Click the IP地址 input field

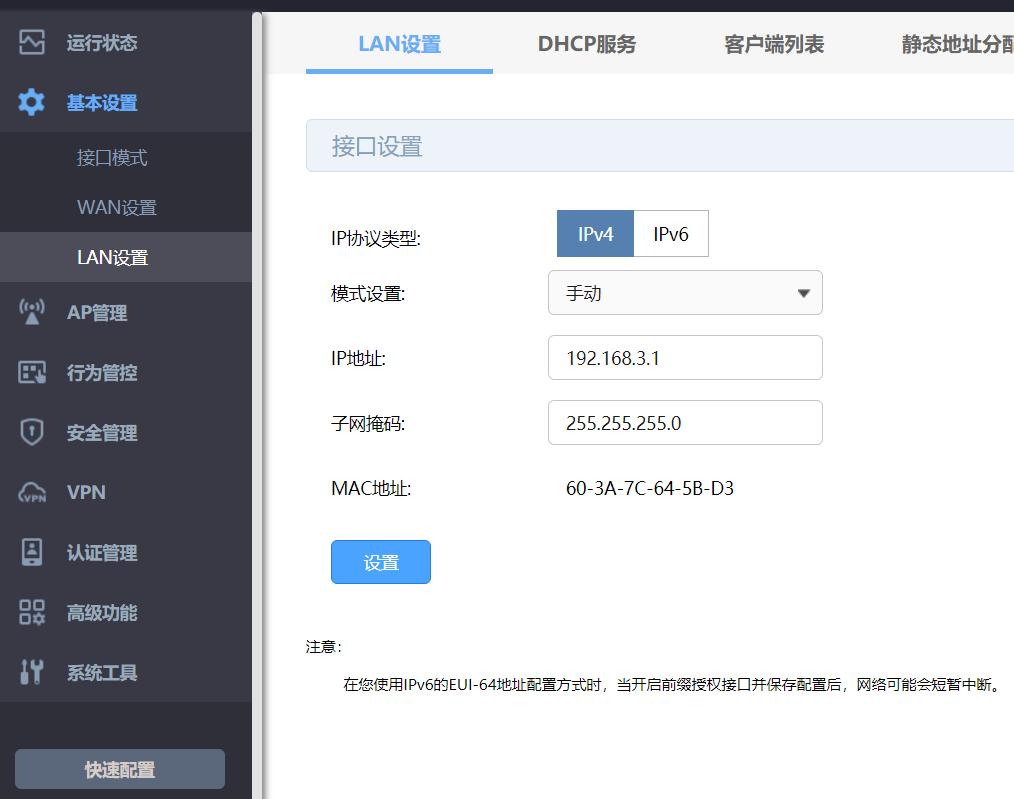(x=685, y=358)
